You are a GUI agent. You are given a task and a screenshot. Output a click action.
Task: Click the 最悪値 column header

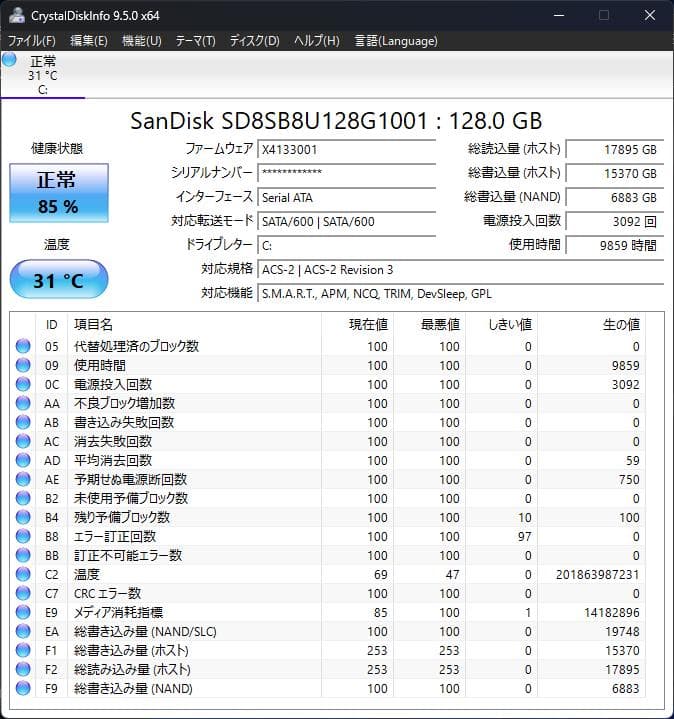tap(429, 325)
